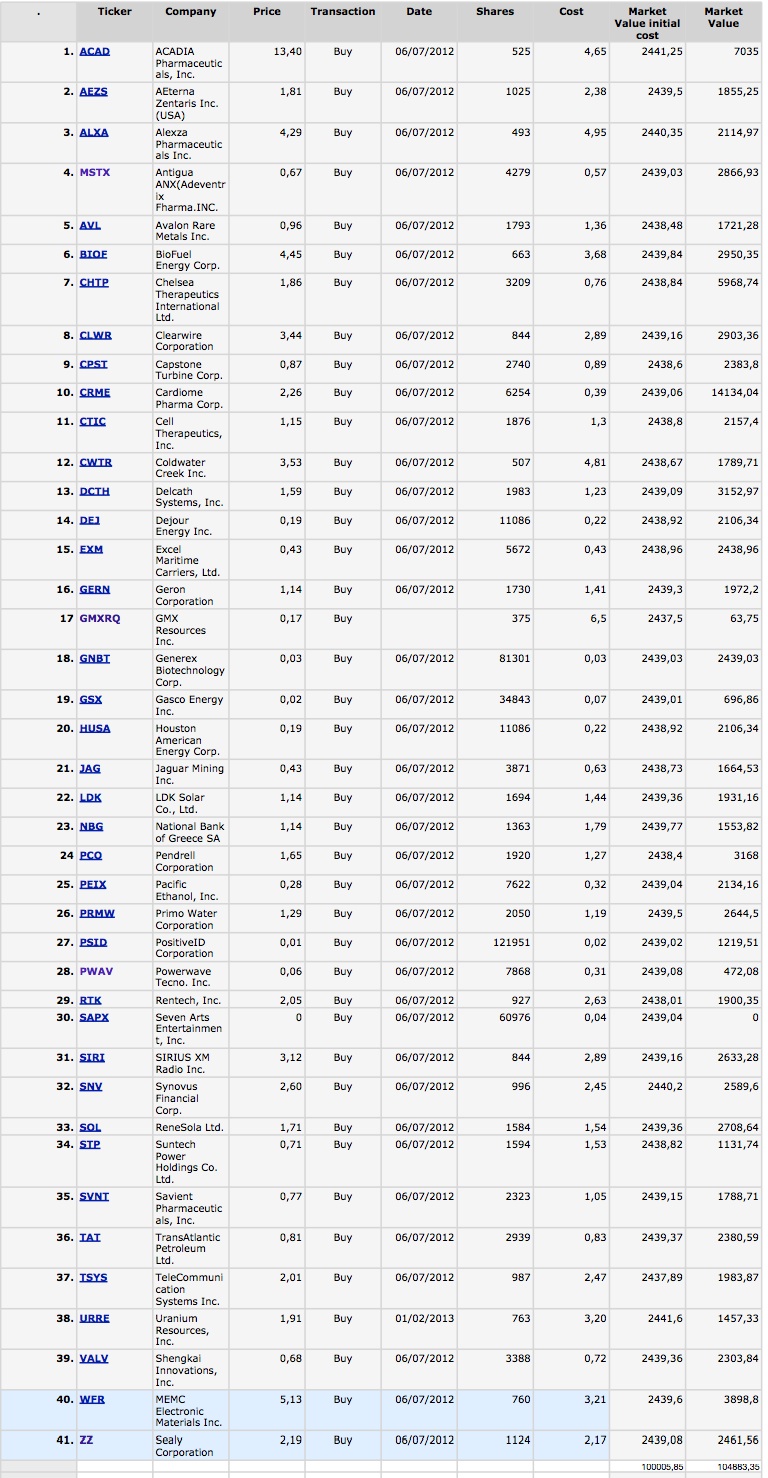Click the GNBT ticker link

click(94, 658)
